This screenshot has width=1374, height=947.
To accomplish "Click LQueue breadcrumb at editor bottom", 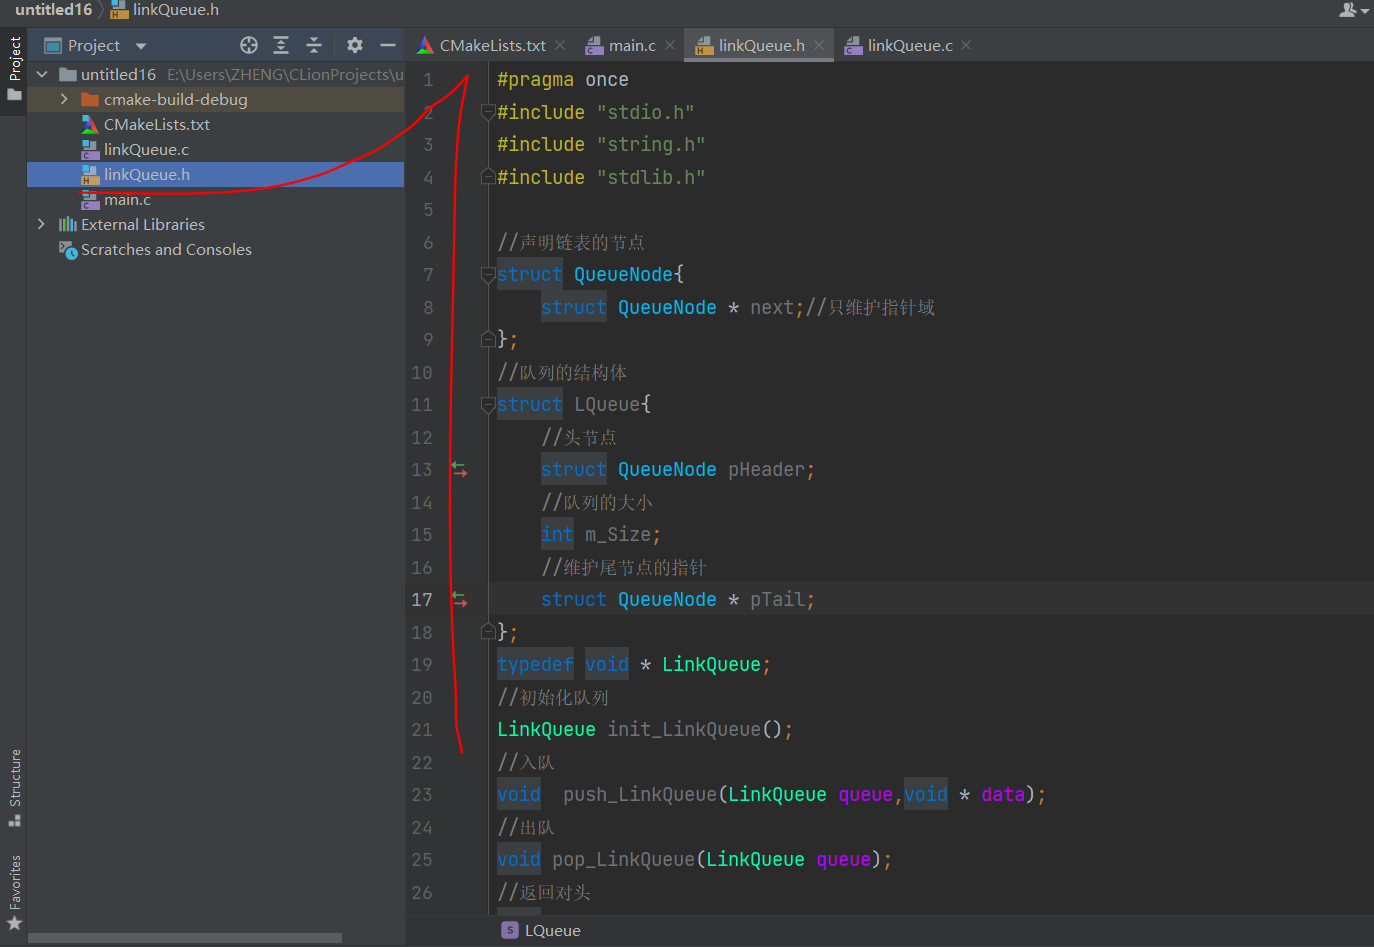I will [541, 930].
